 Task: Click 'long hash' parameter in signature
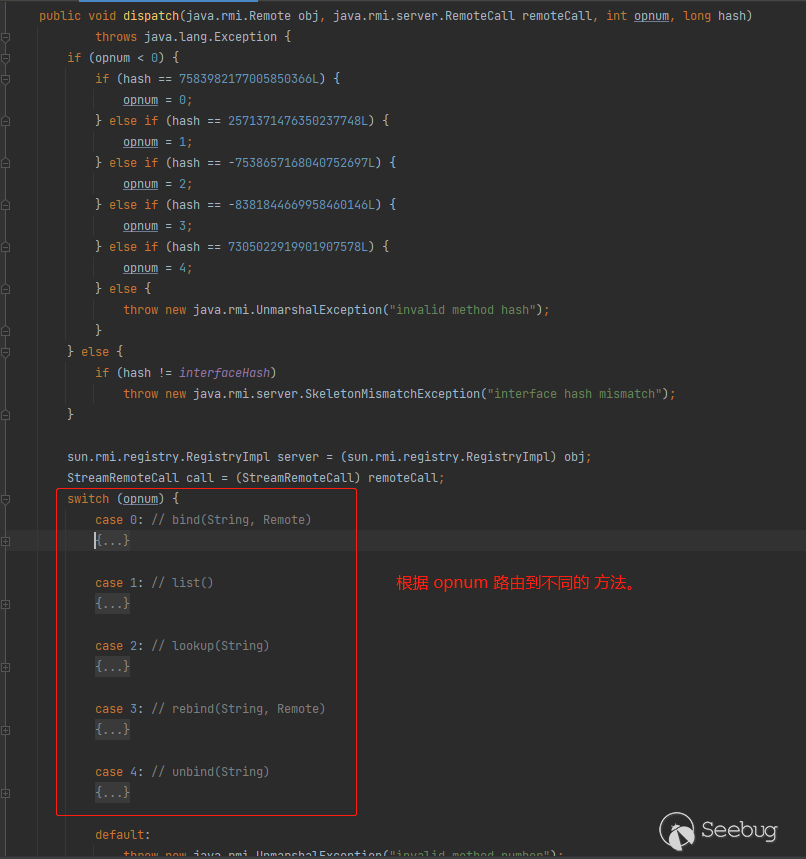coord(714,16)
